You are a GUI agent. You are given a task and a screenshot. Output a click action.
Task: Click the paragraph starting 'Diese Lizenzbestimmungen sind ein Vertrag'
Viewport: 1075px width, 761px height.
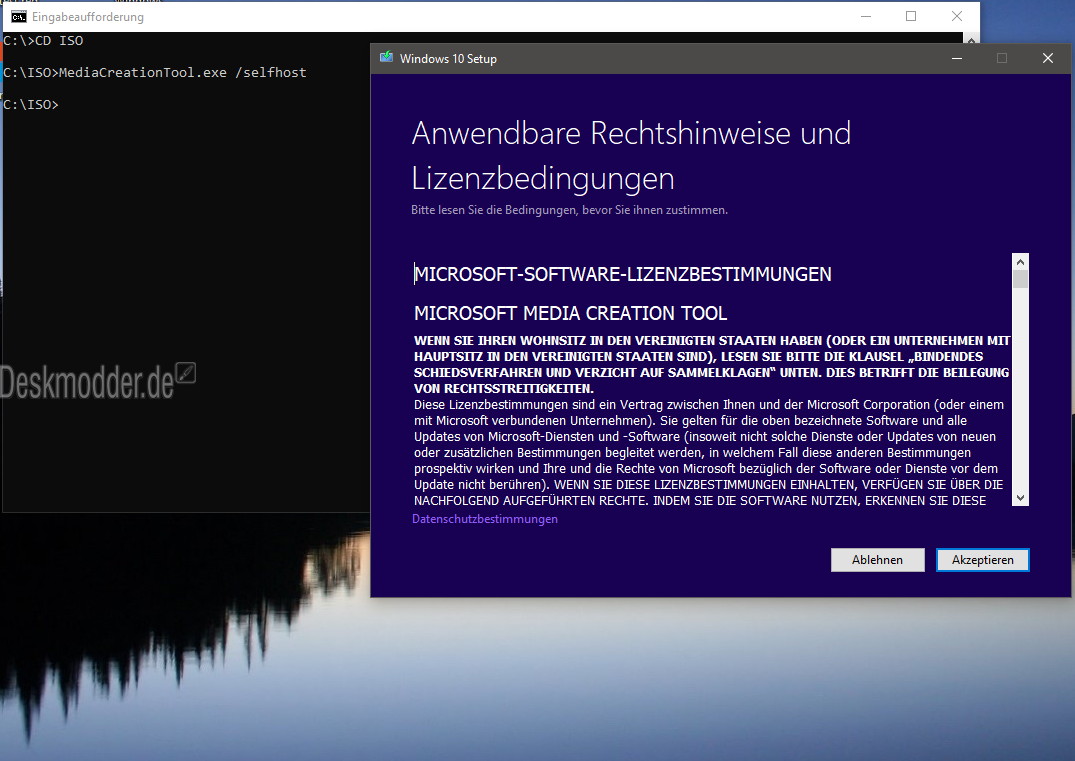point(709,452)
